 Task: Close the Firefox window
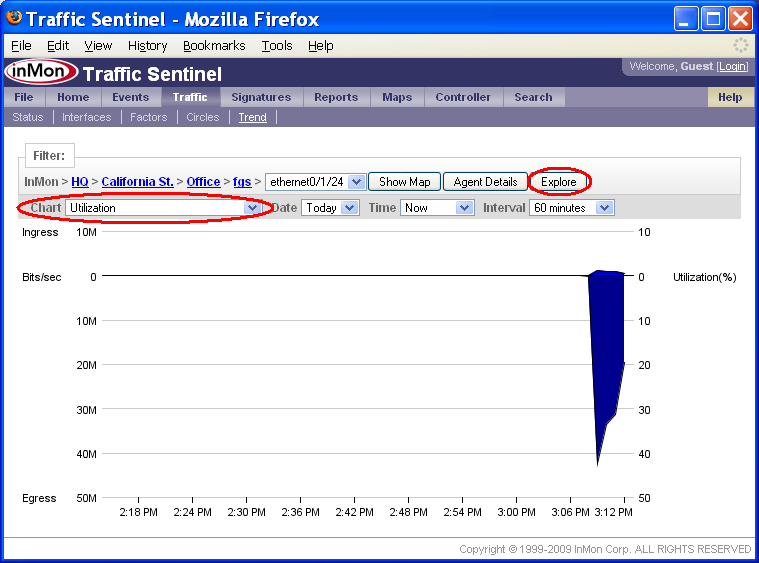click(x=741, y=19)
